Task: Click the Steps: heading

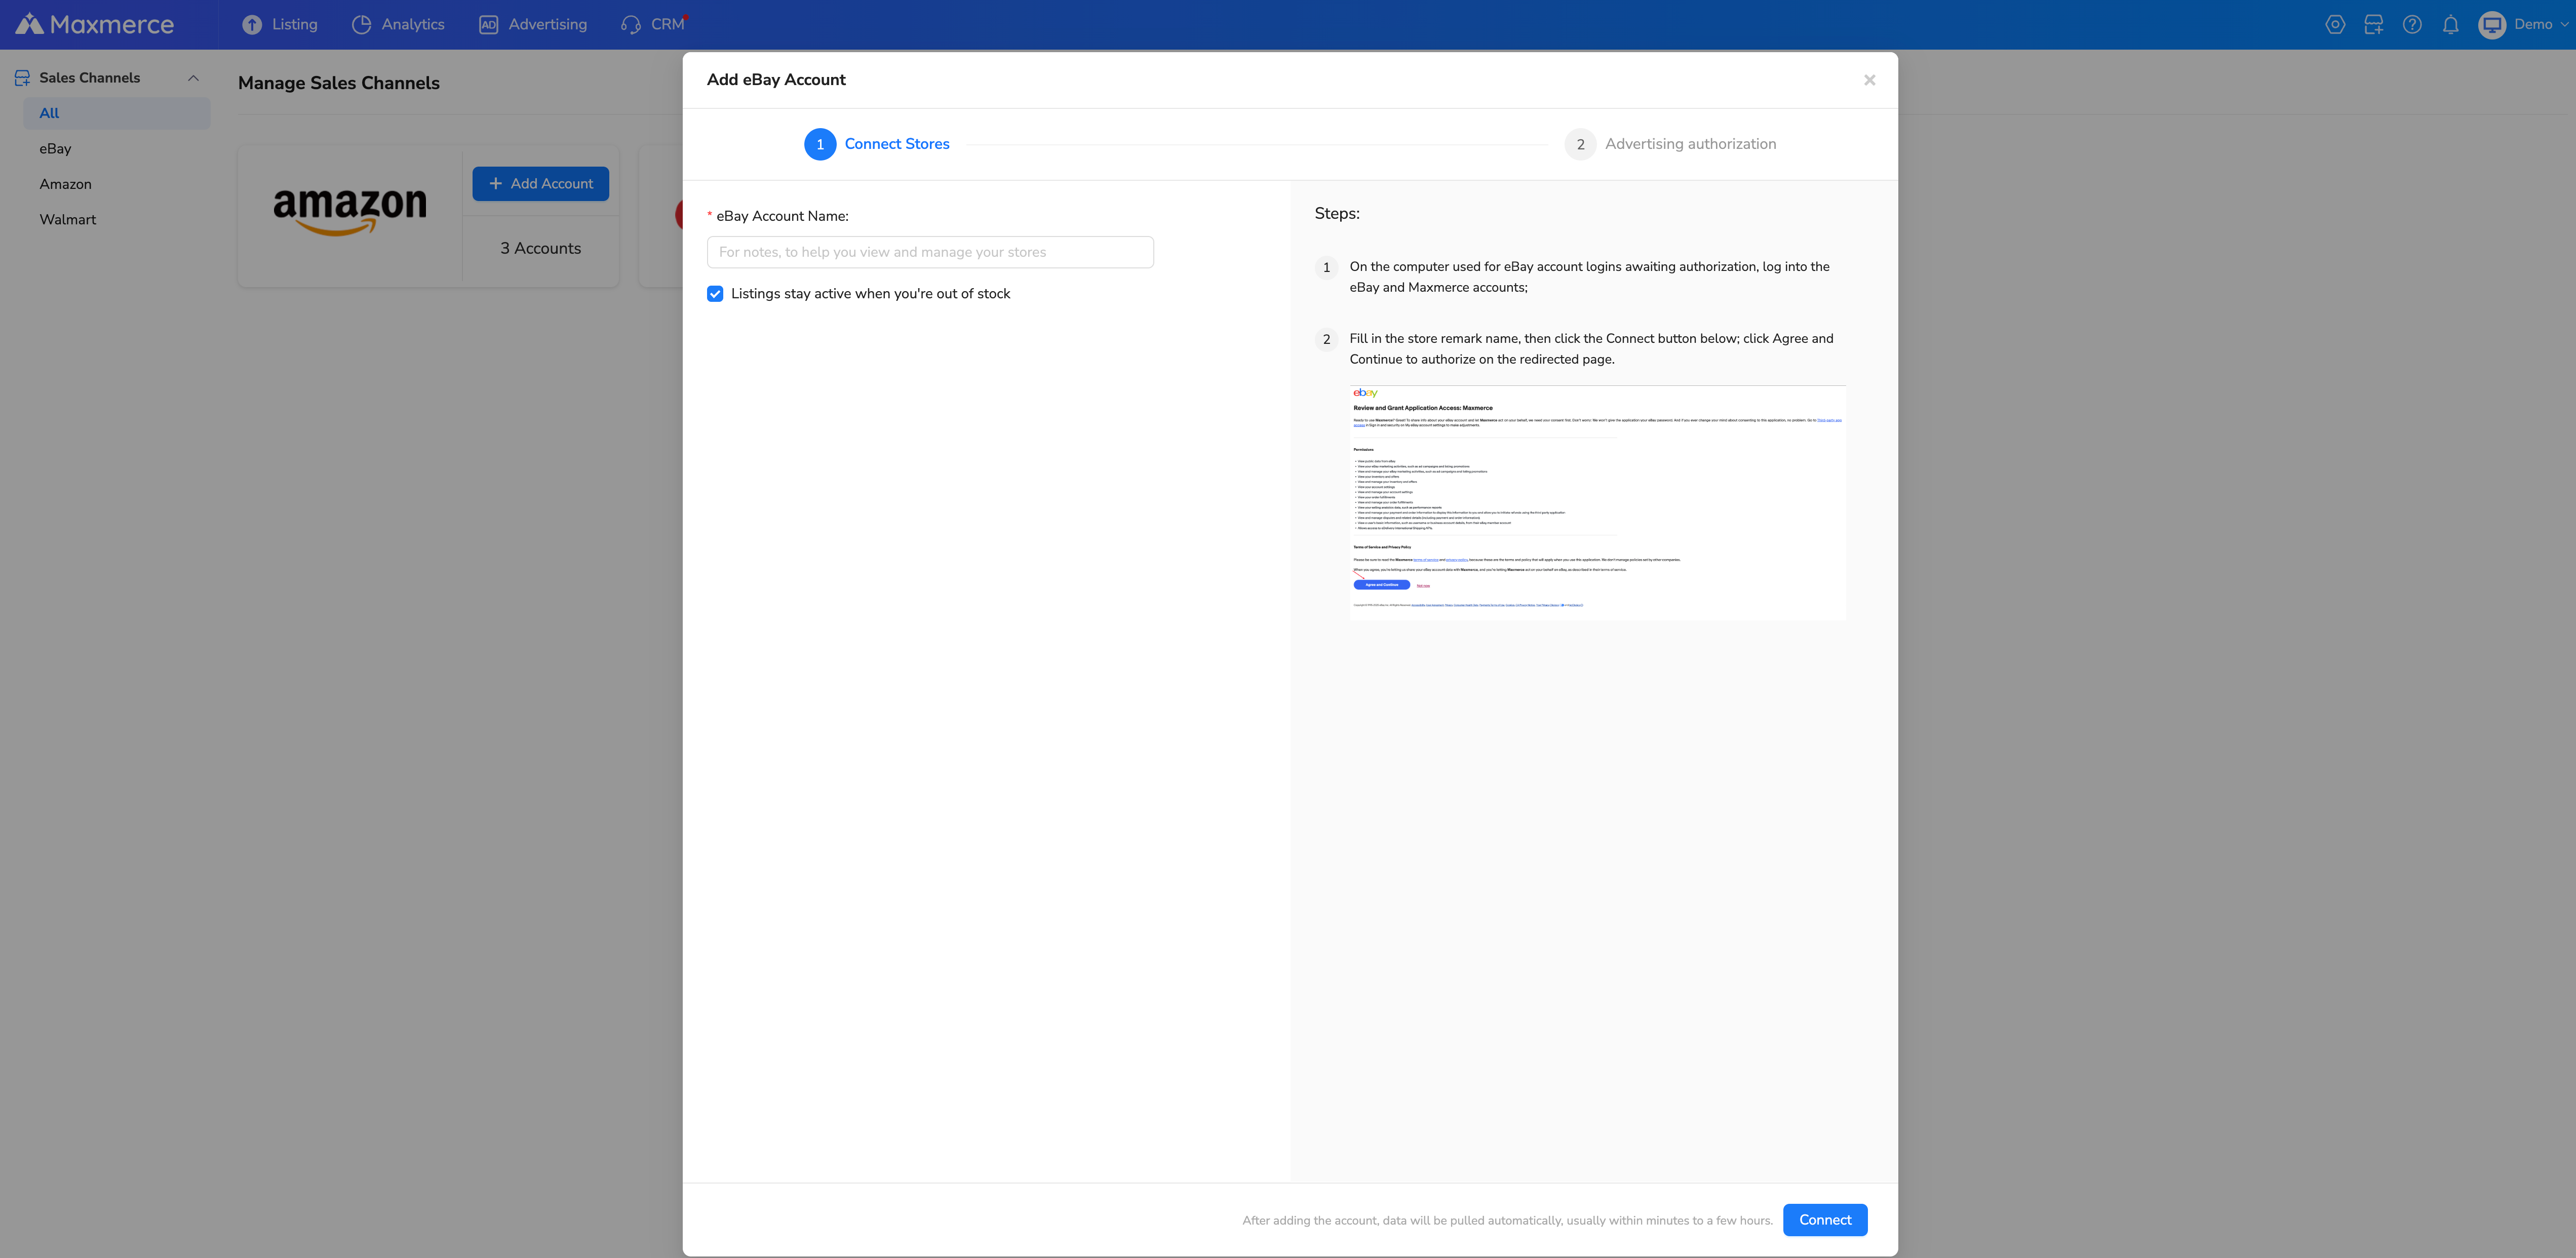Action: (1337, 213)
